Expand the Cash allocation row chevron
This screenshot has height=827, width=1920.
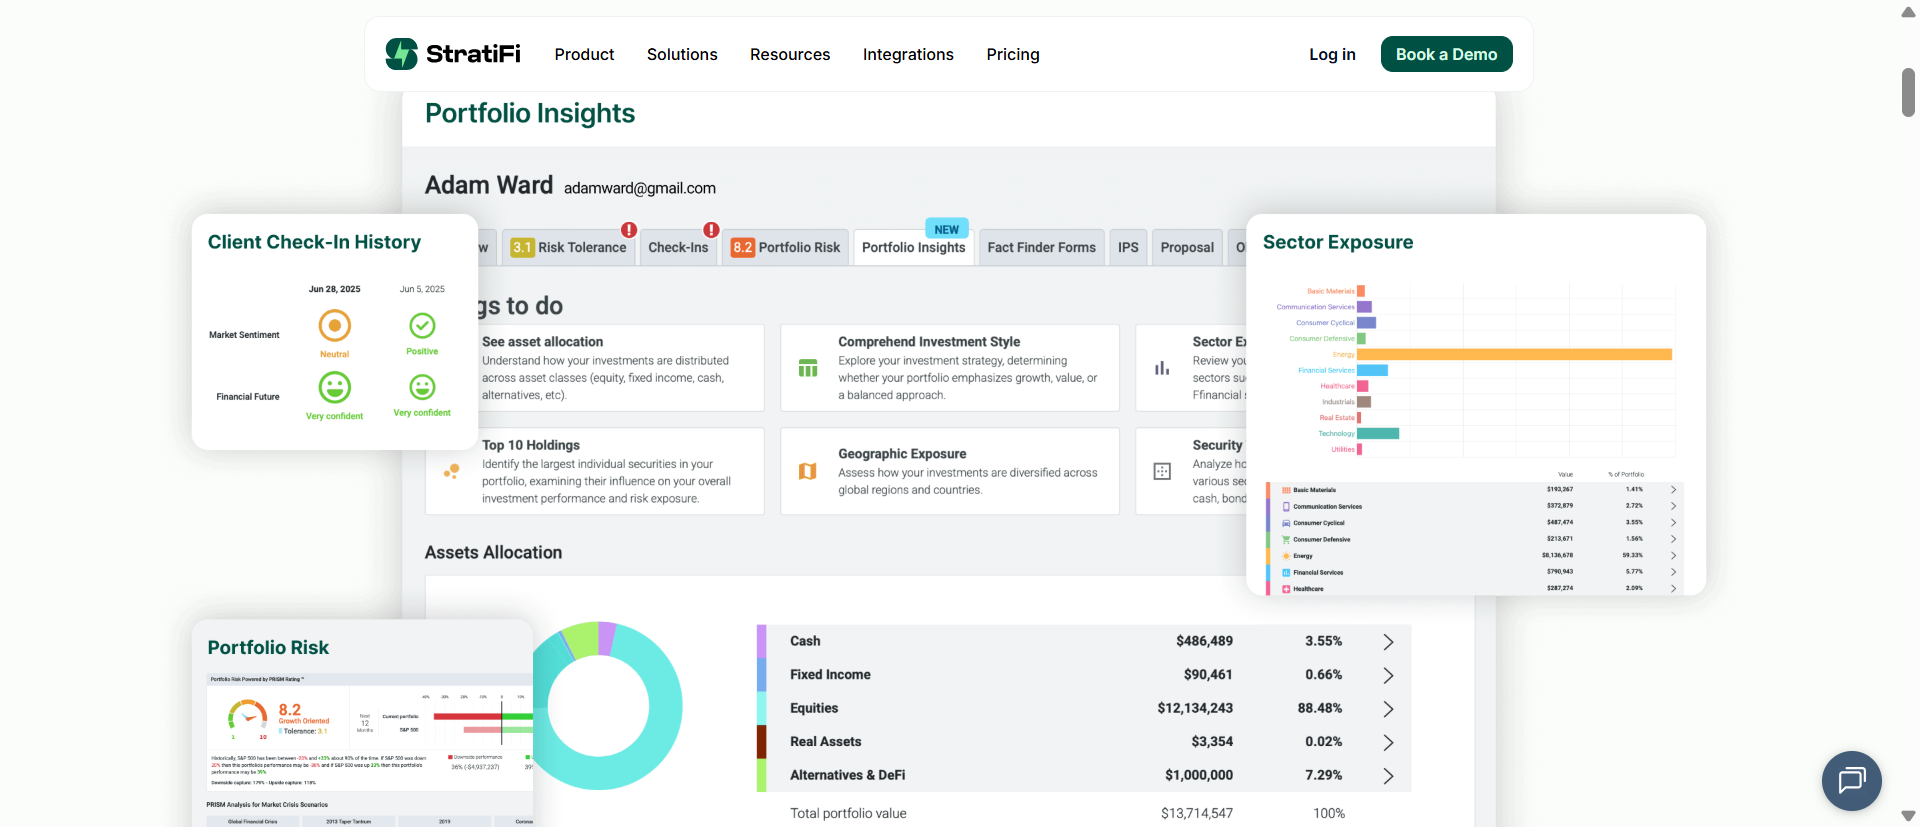[x=1388, y=642]
